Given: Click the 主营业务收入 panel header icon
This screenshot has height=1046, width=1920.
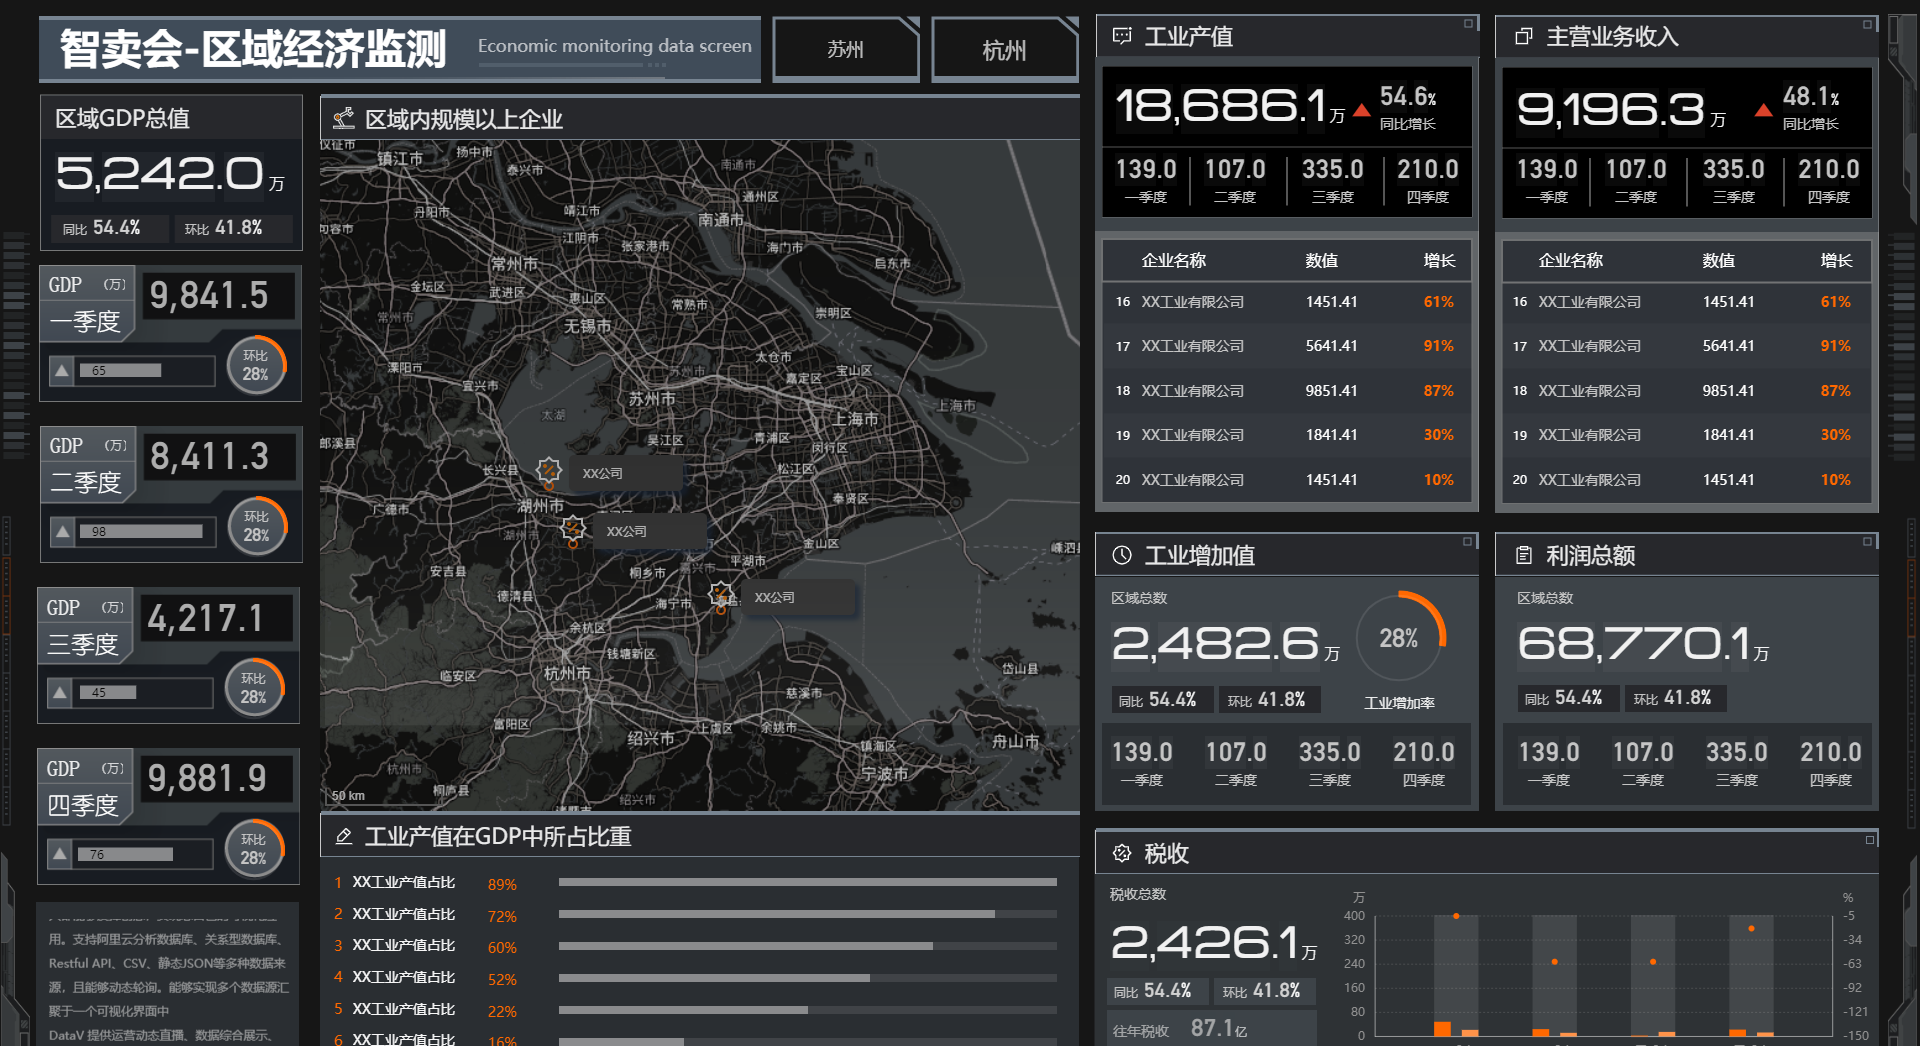Looking at the screenshot, I should [x=1524, y=36].
